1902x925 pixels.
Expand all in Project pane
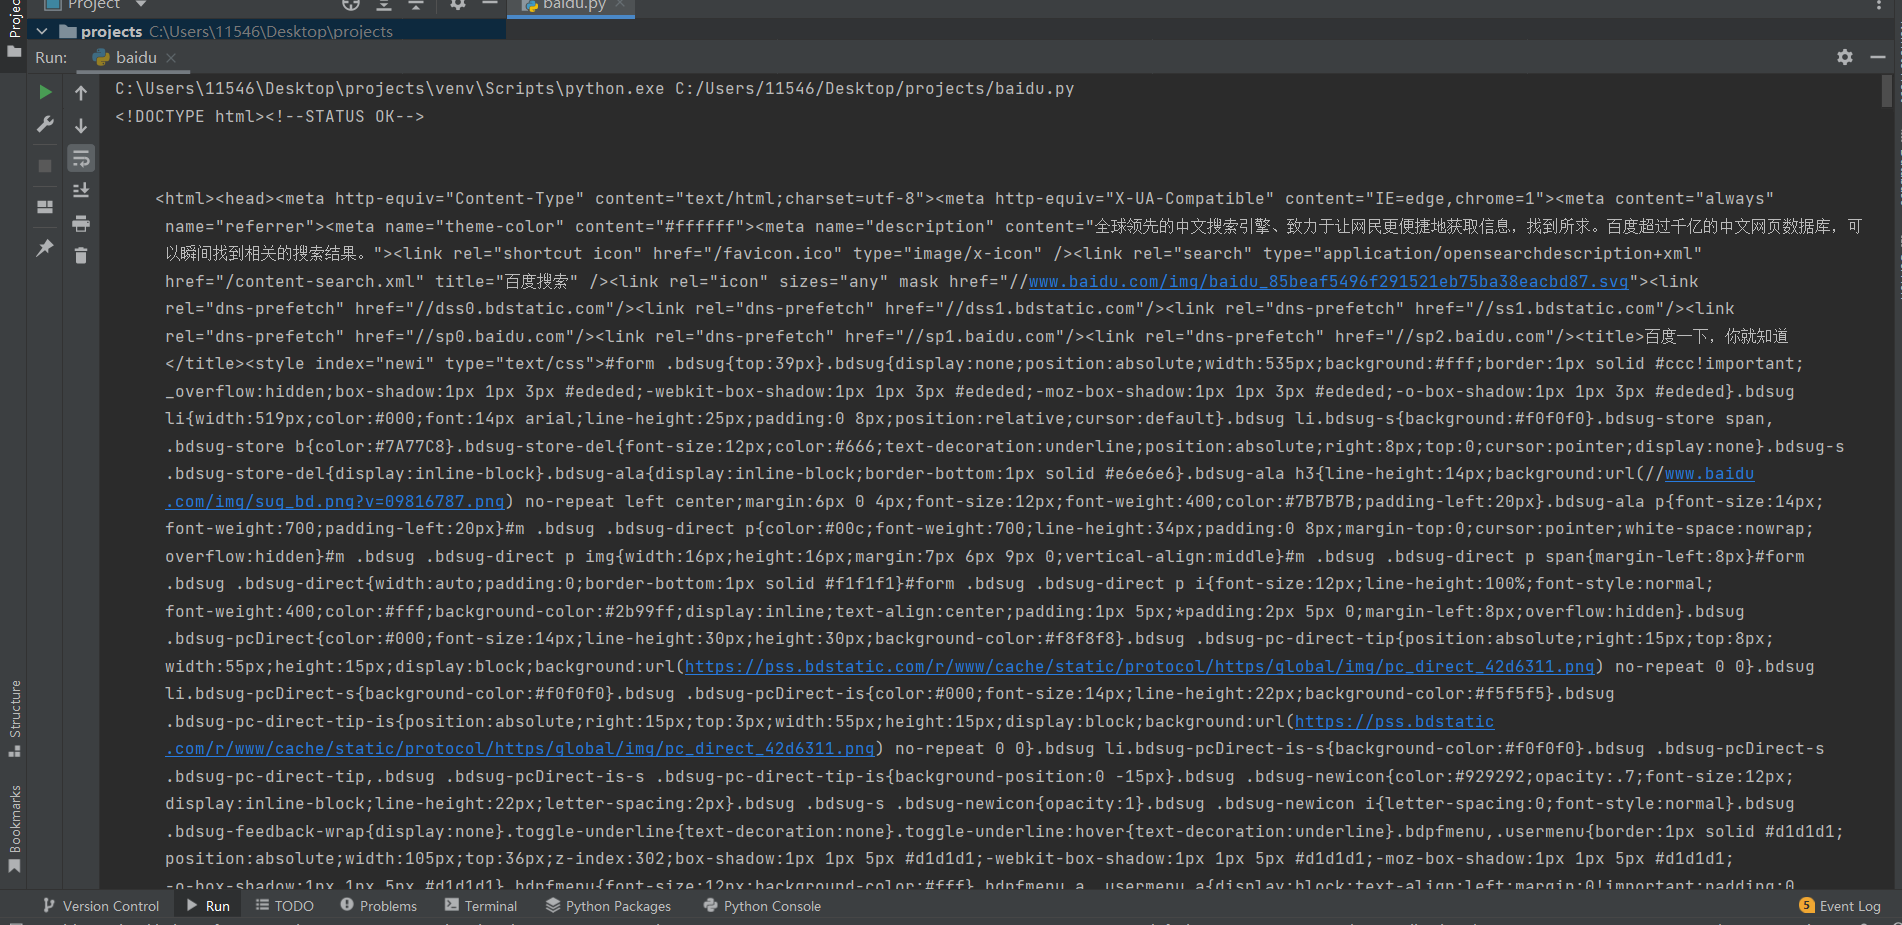[x=384, y=4]
